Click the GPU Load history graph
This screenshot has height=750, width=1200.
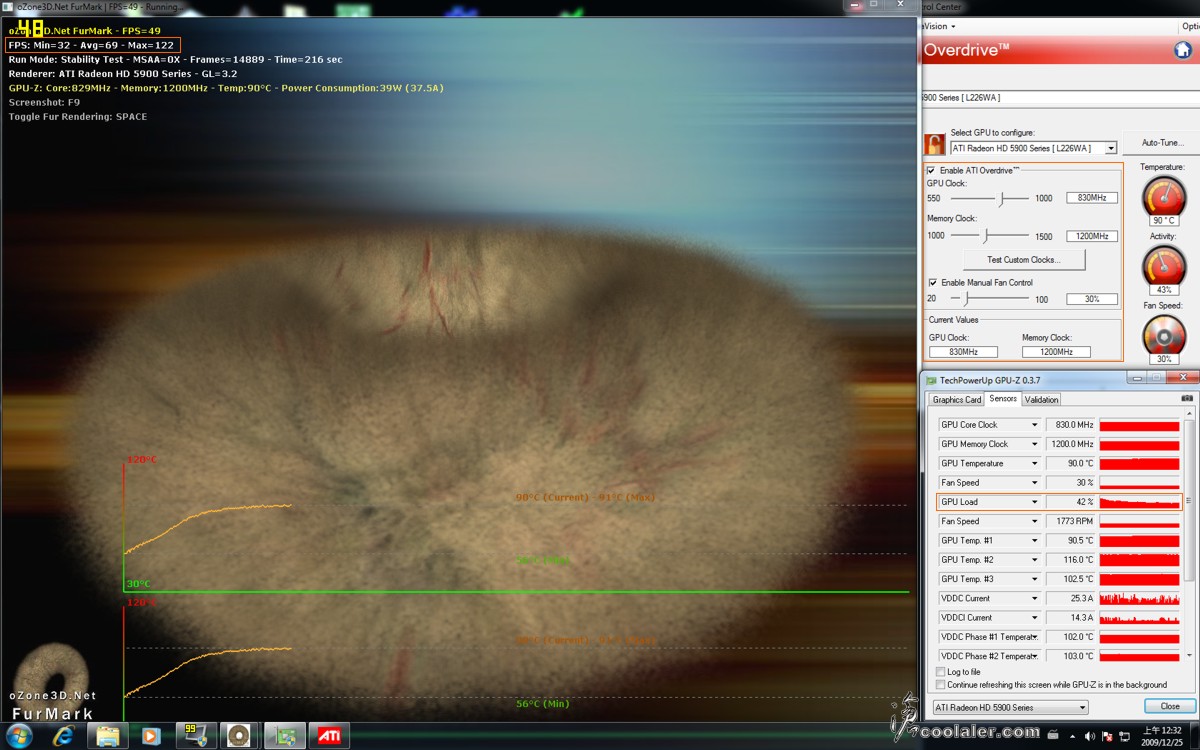1140,502
